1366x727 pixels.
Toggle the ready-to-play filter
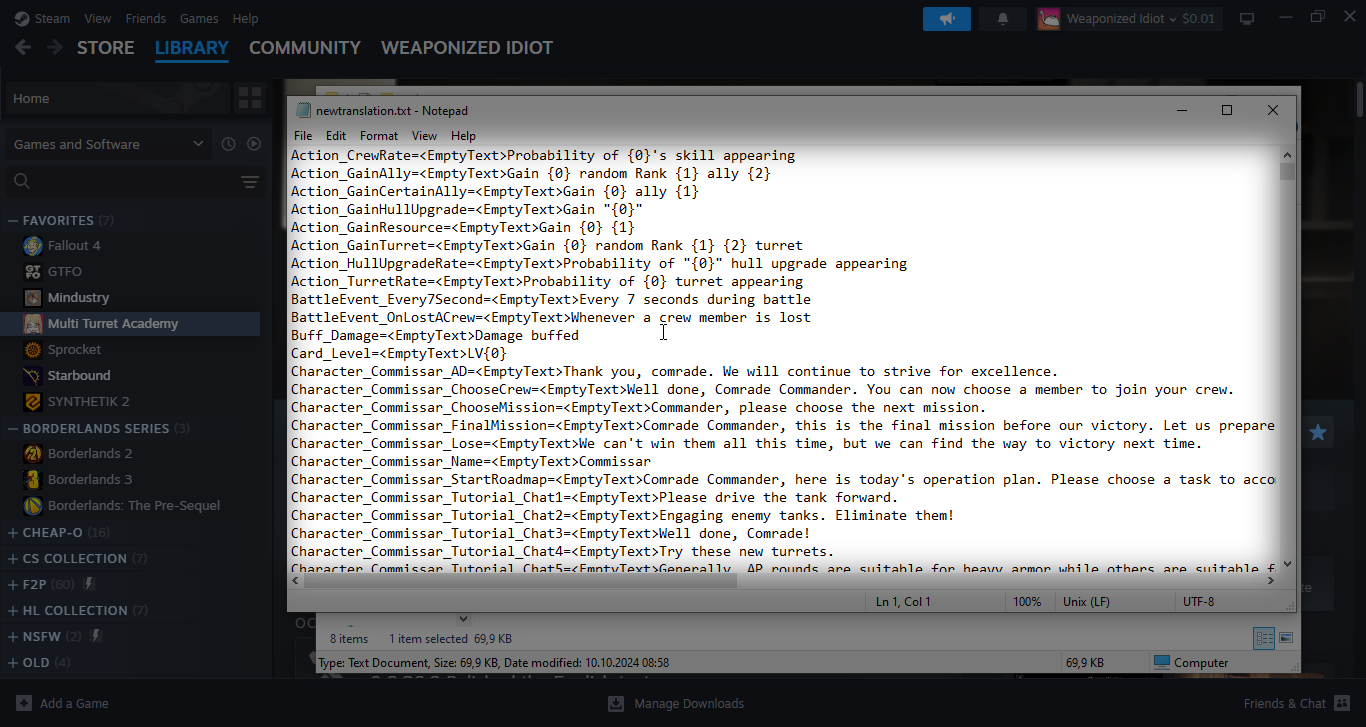click(254, 144)
